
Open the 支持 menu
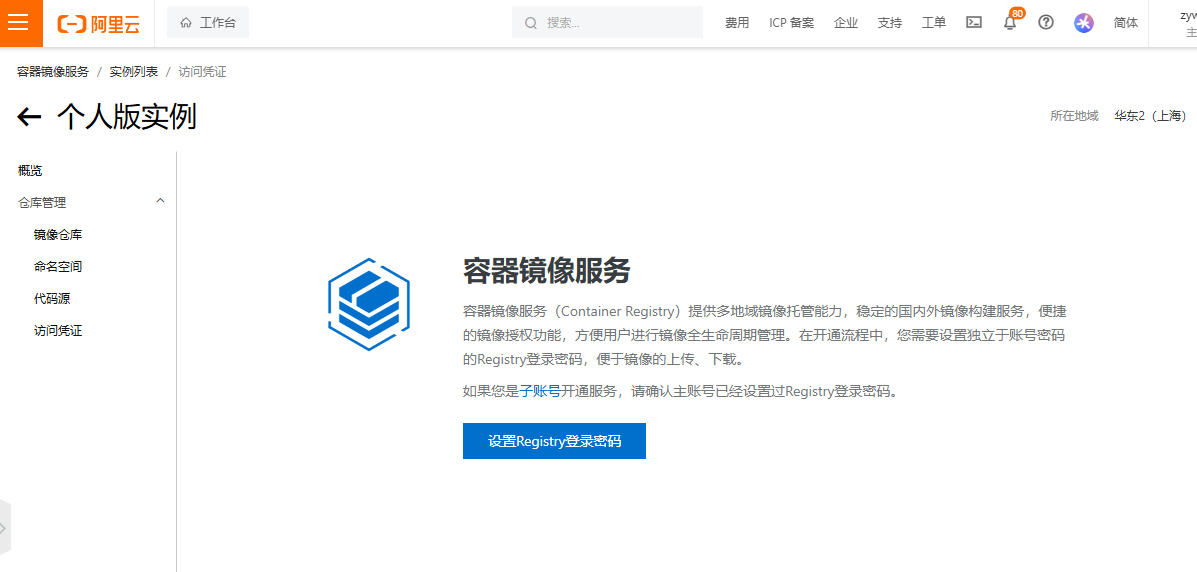coord(889,23)
